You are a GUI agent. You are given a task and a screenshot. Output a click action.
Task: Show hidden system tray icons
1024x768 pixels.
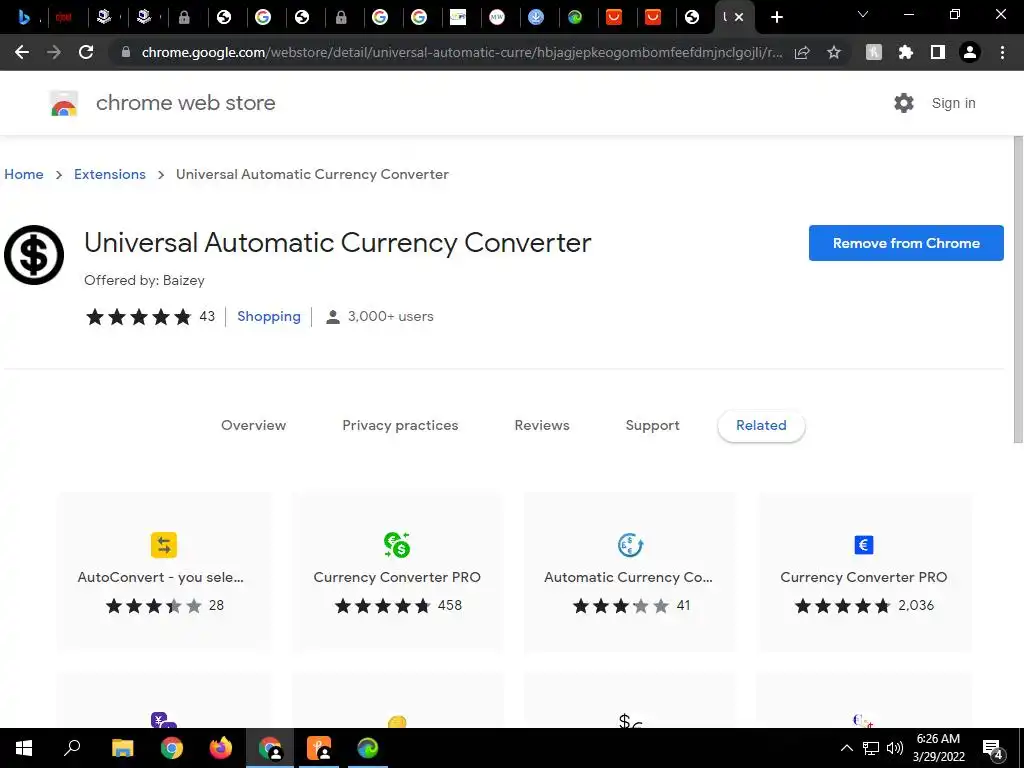[846, 748]
